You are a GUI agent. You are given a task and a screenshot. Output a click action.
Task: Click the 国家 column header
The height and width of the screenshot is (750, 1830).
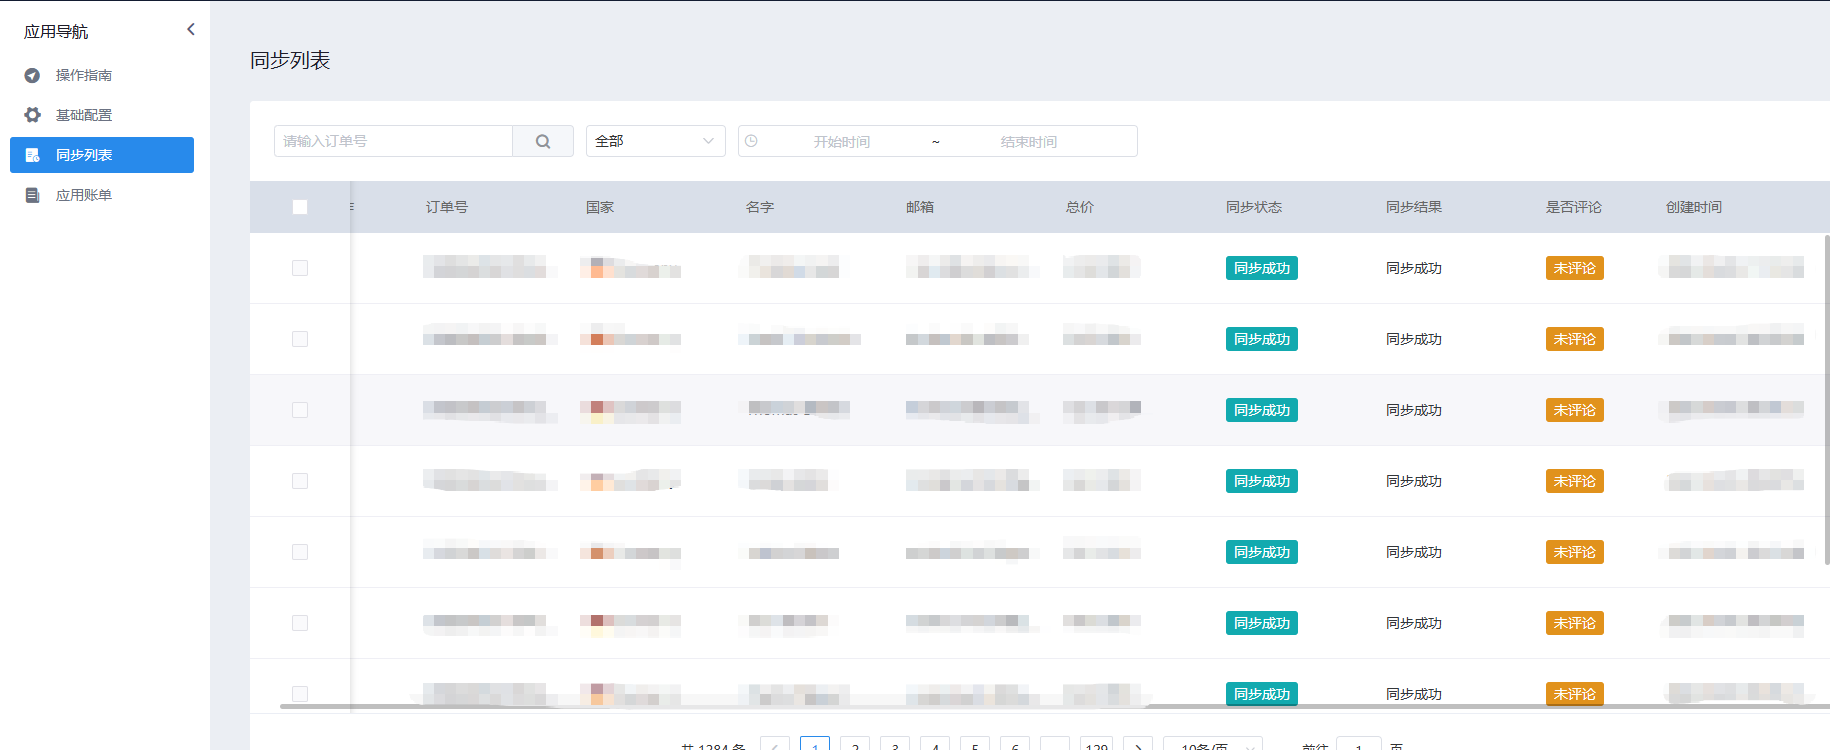(600, 207)
